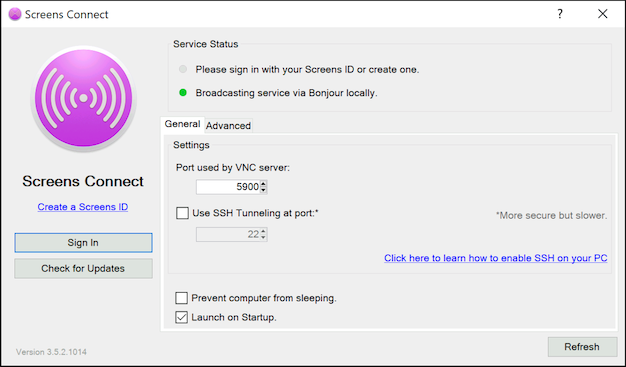Click 'Broadcasting service via Bonjour locally.' text
The height and width of the screenshot is (367, 626).
[286, 93]
